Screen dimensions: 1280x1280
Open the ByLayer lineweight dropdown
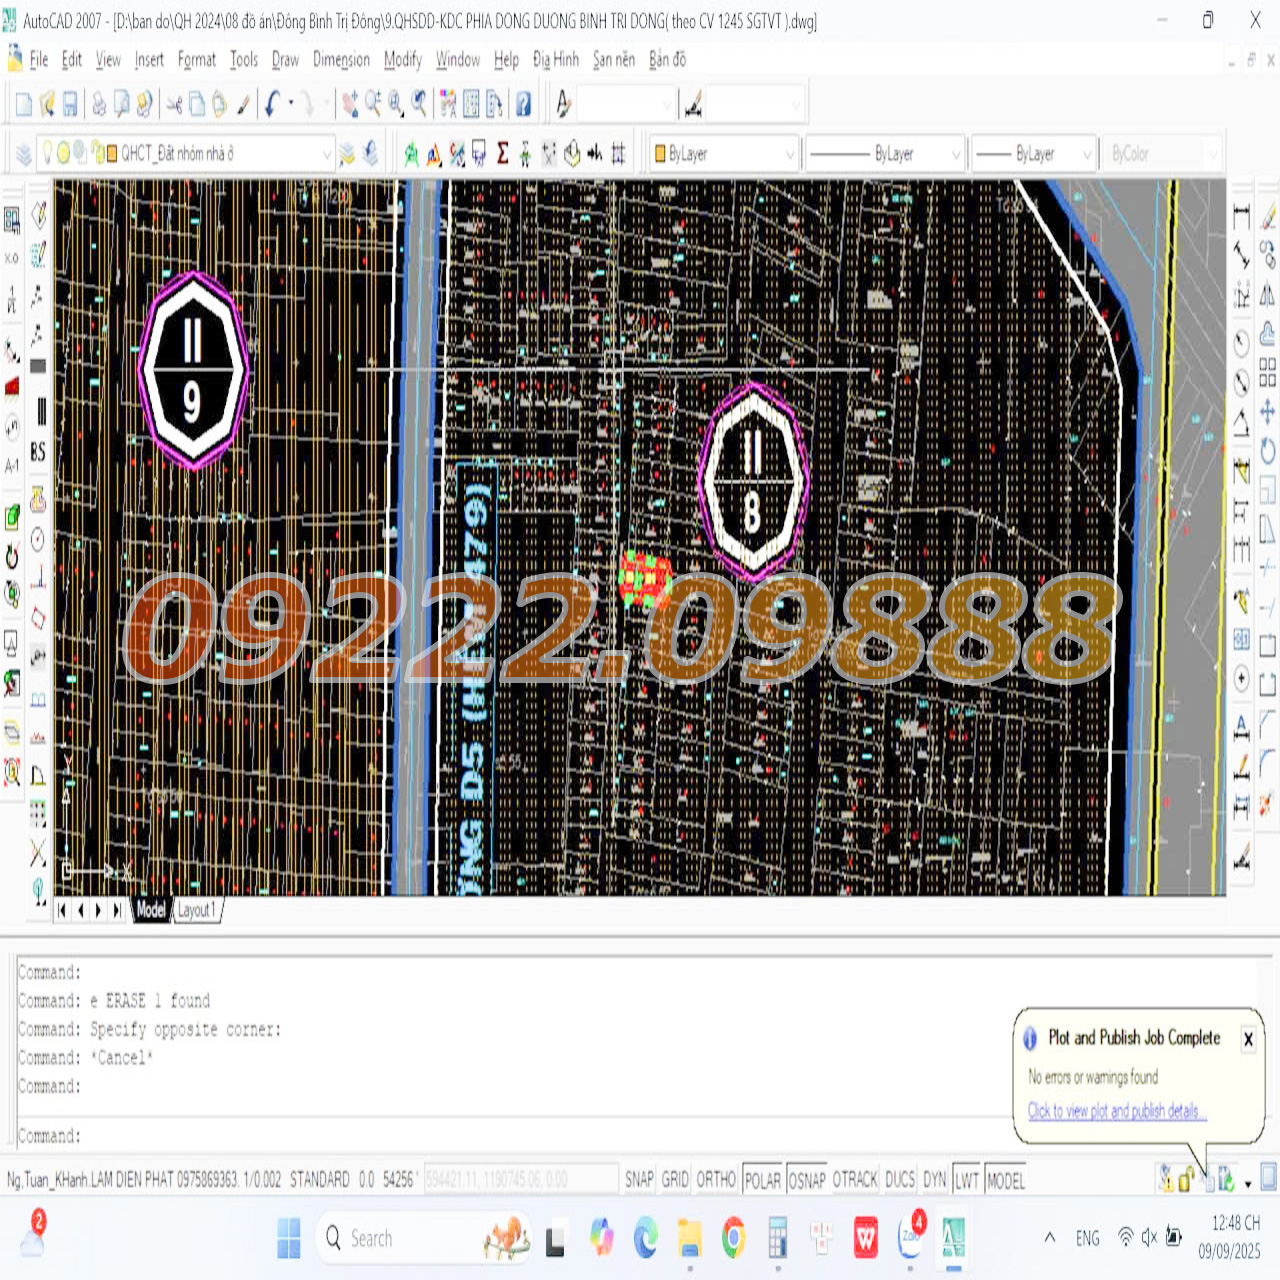pos(1086,154)
